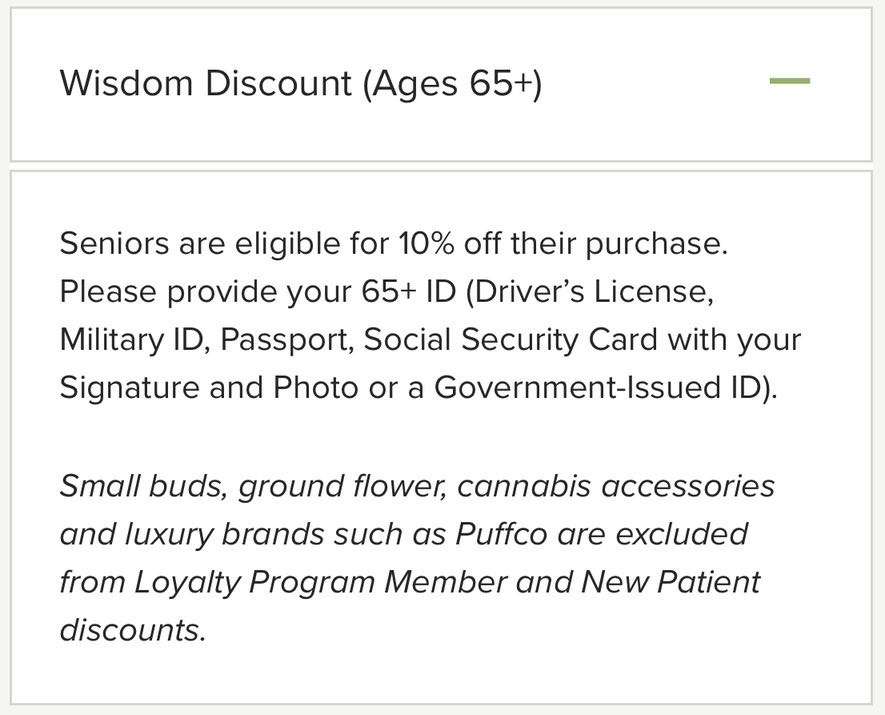
Task: Collapse the Wisdom Discount section with minus icon
Action: [x=789, y=81]
